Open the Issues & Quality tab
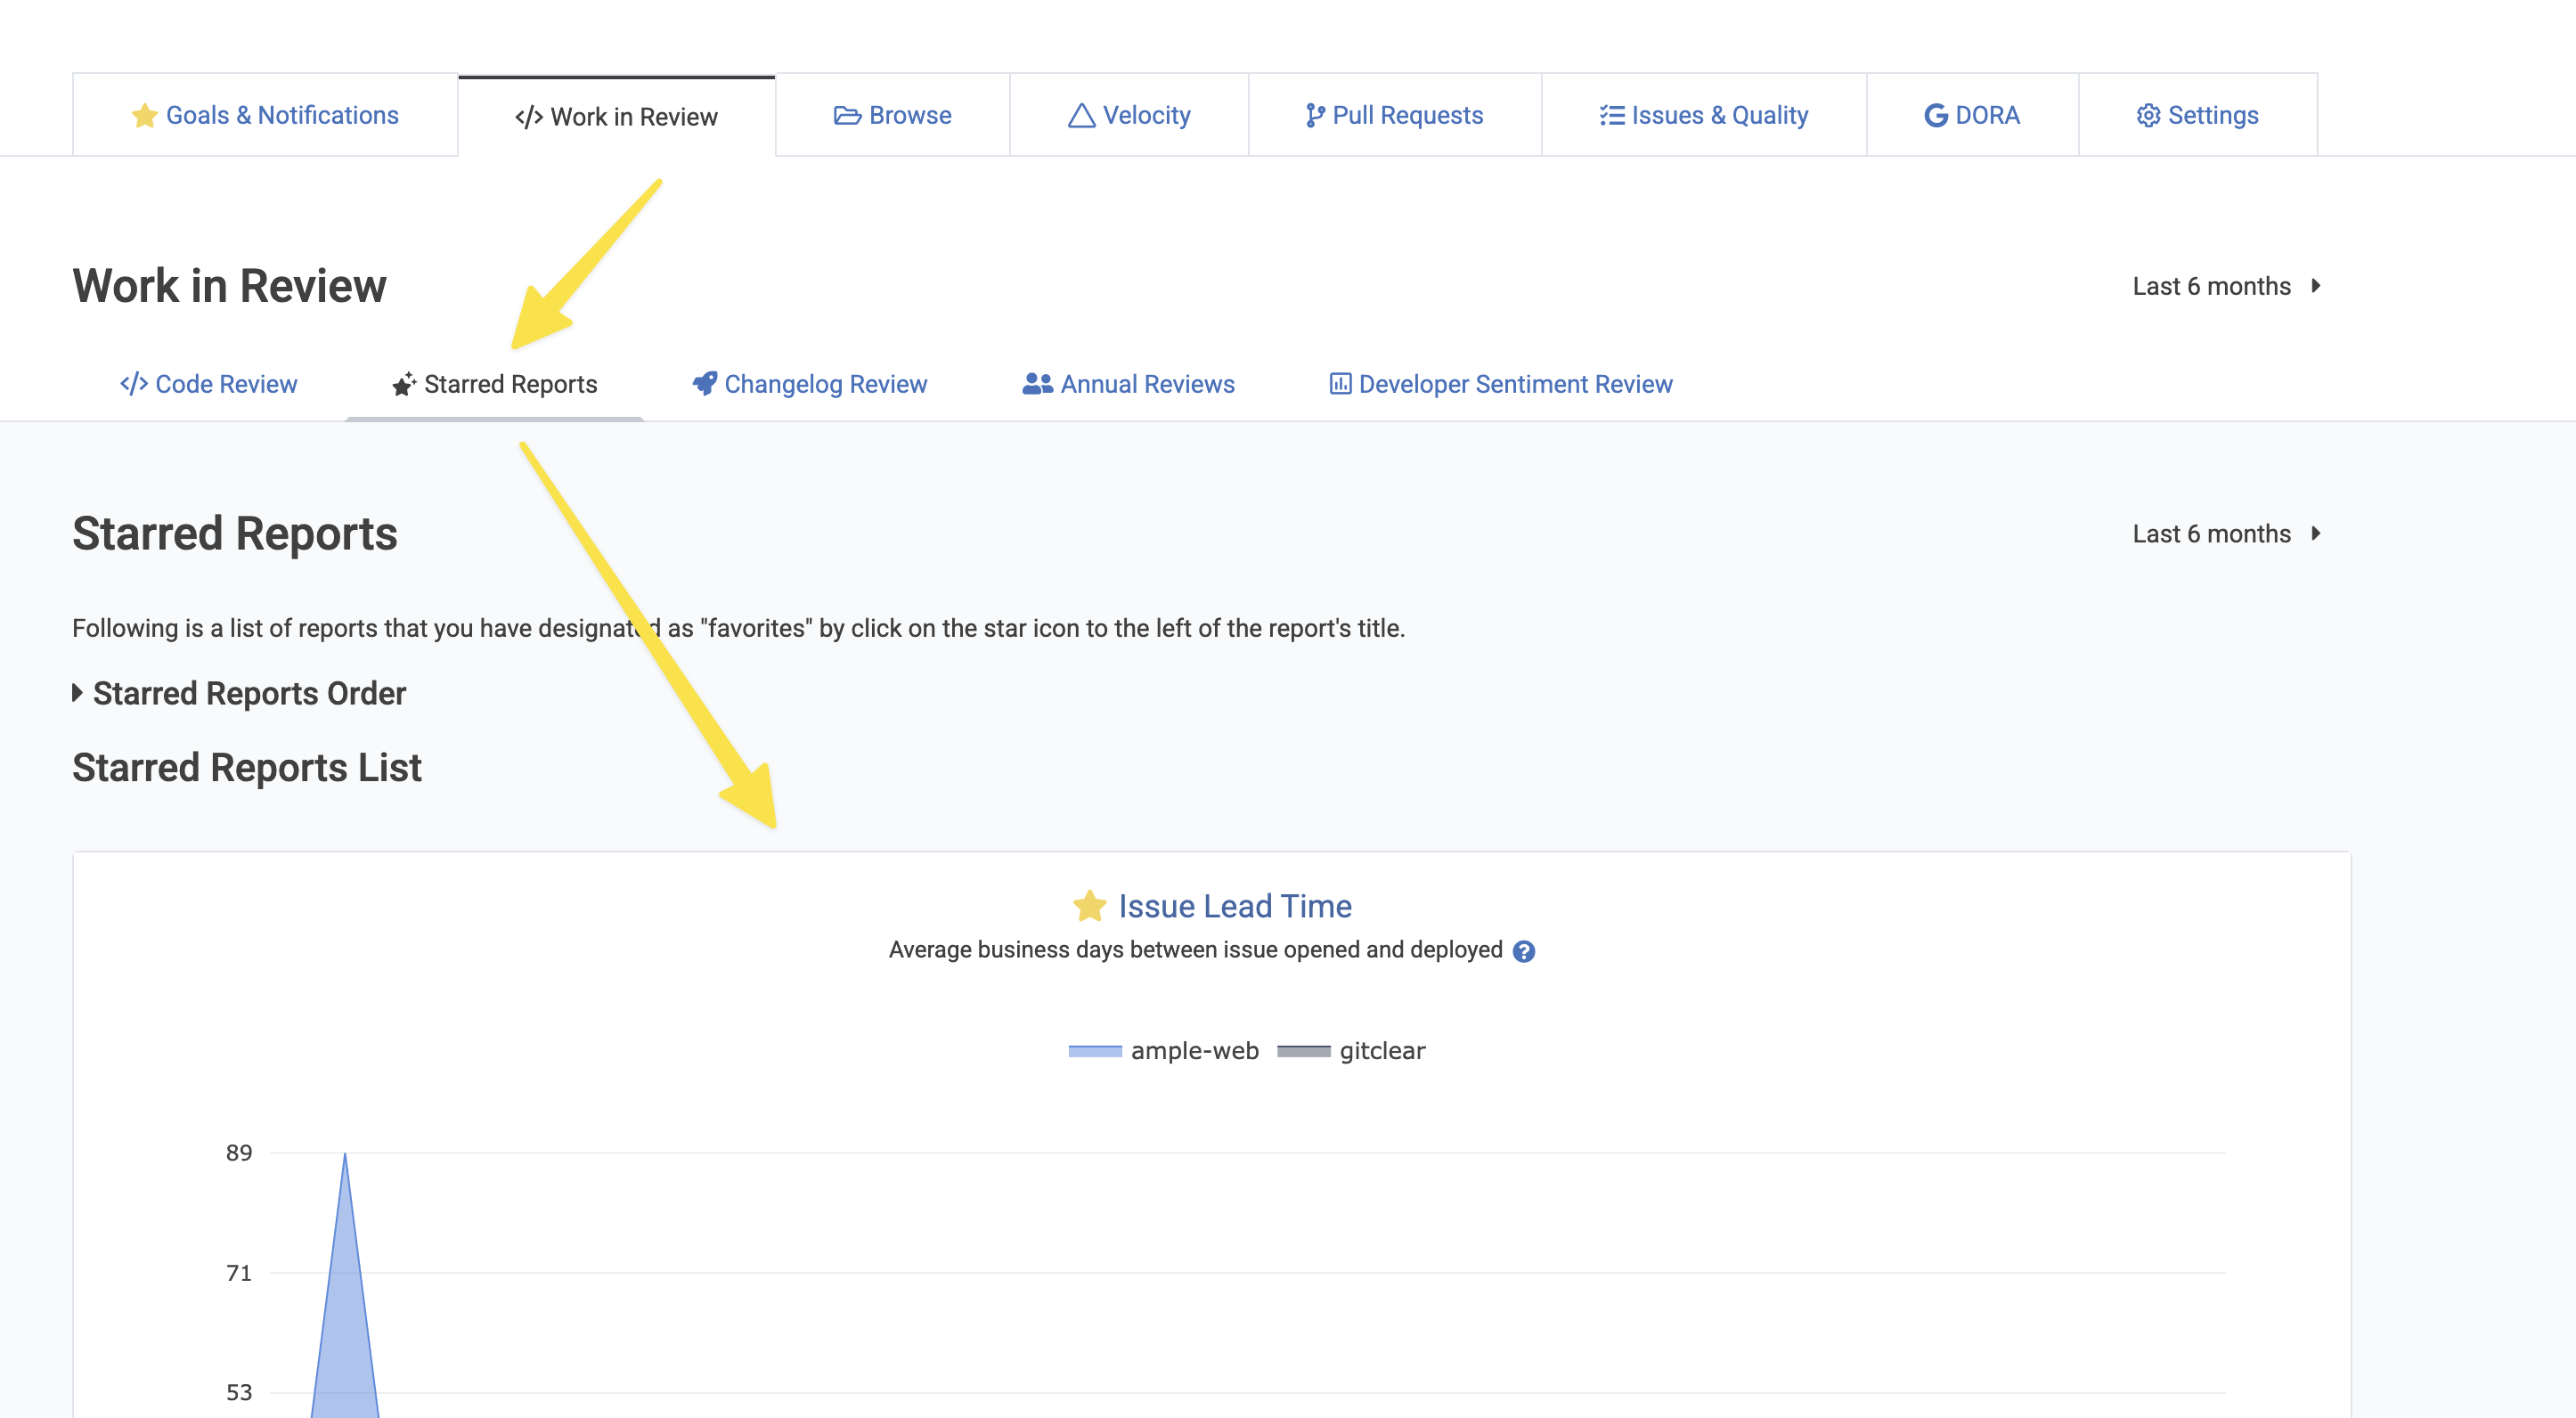2576x1418 pixels. (x=1703, y=115)
